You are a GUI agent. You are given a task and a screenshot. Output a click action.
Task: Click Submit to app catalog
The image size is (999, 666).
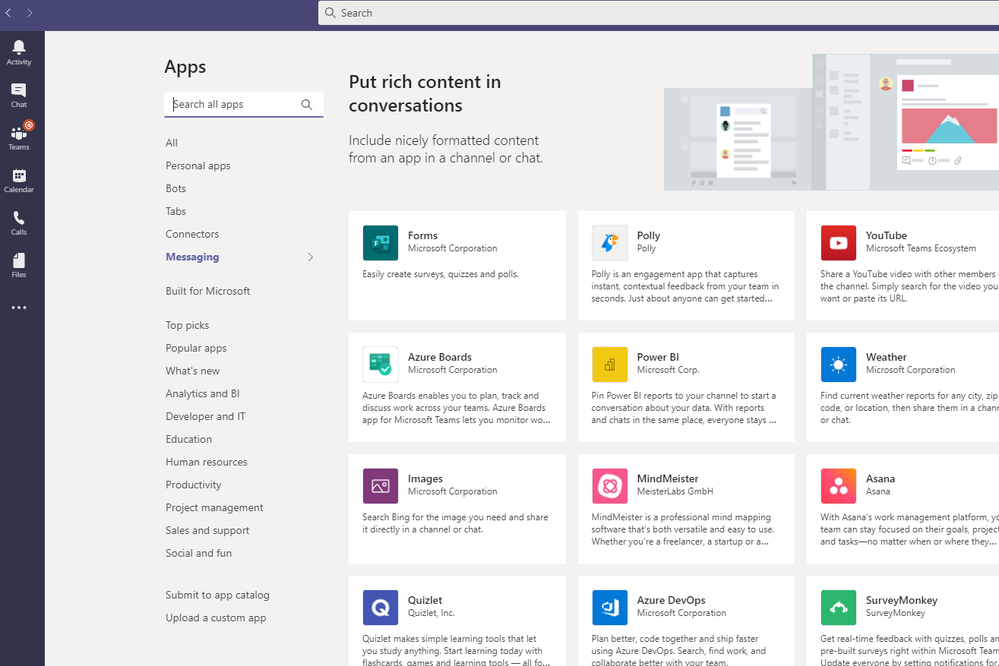[217, 595]
